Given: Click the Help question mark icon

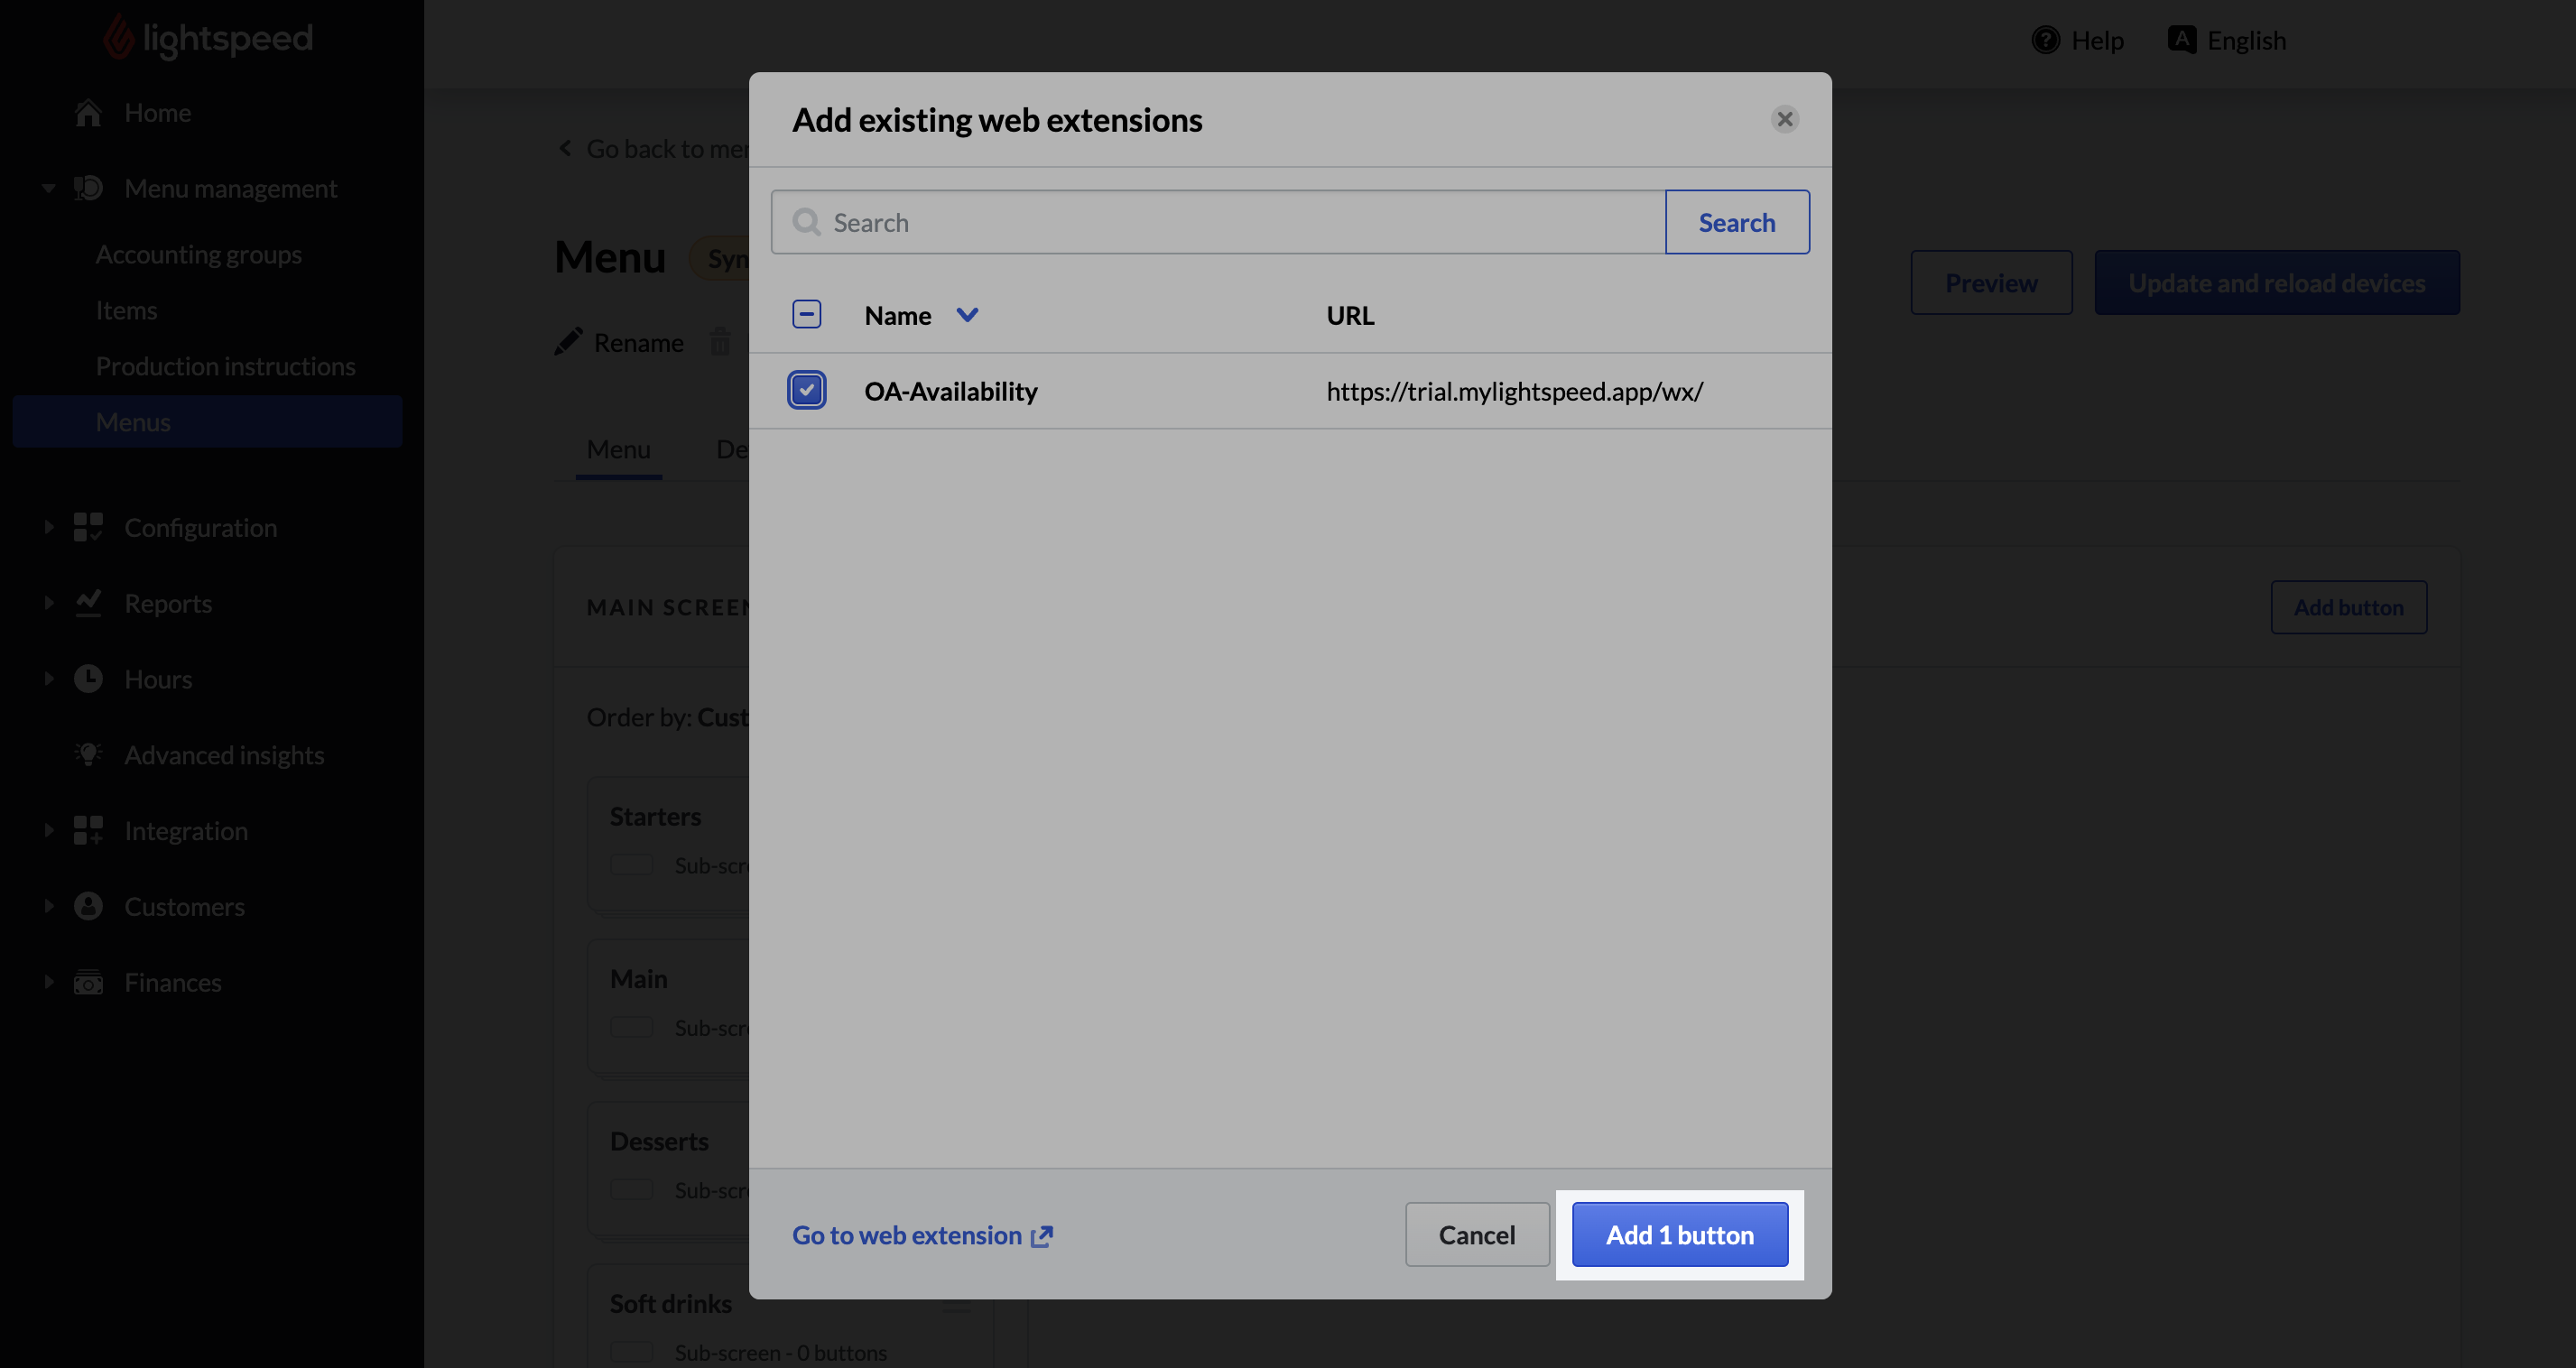Looking at the screenshot, I should (2046, 40).
